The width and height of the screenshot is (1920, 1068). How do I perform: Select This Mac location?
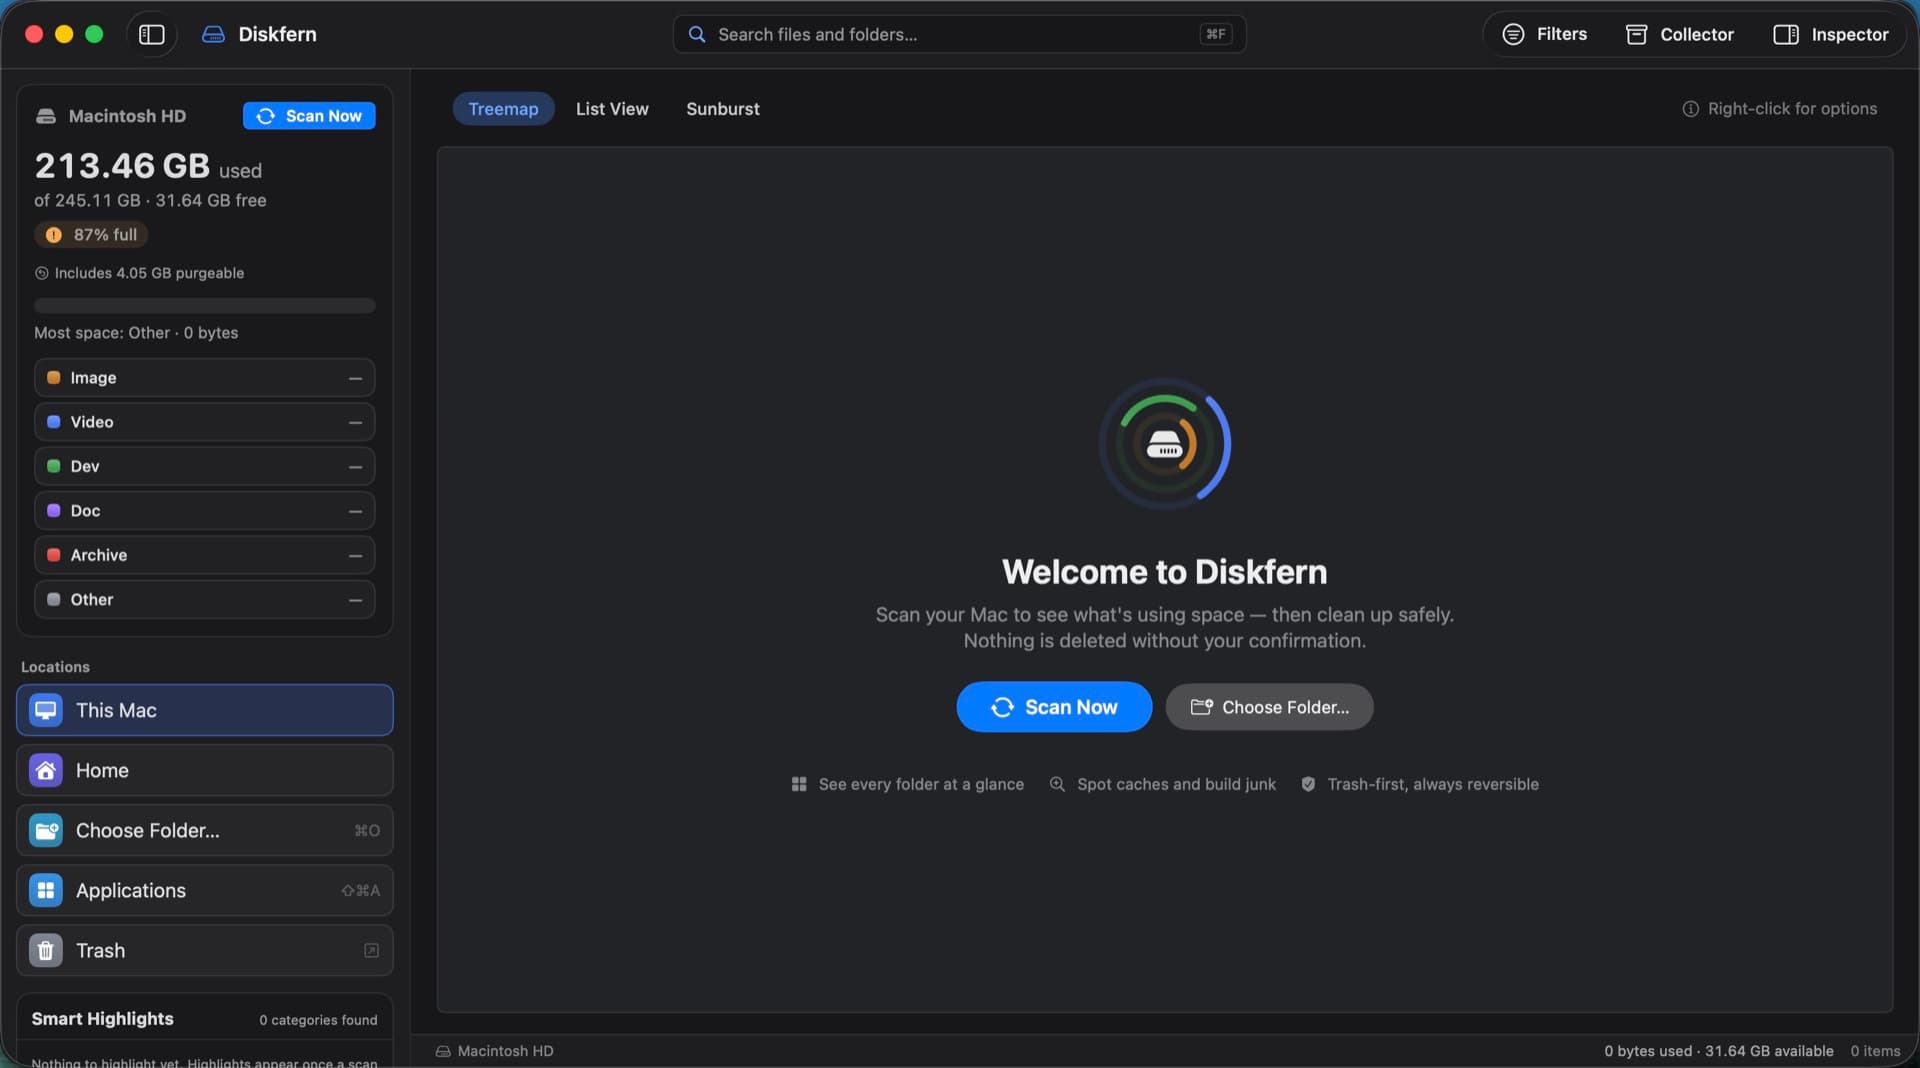point(205,710)
